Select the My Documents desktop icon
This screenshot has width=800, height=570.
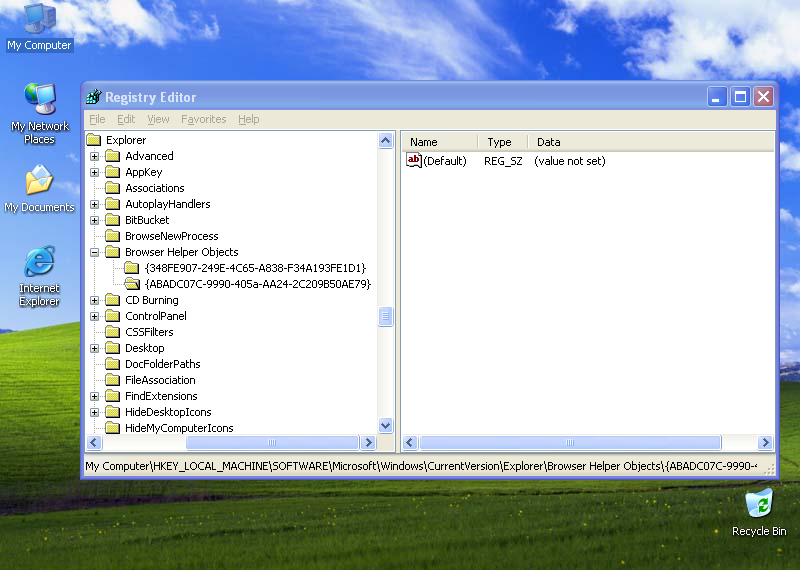[39, 188]
